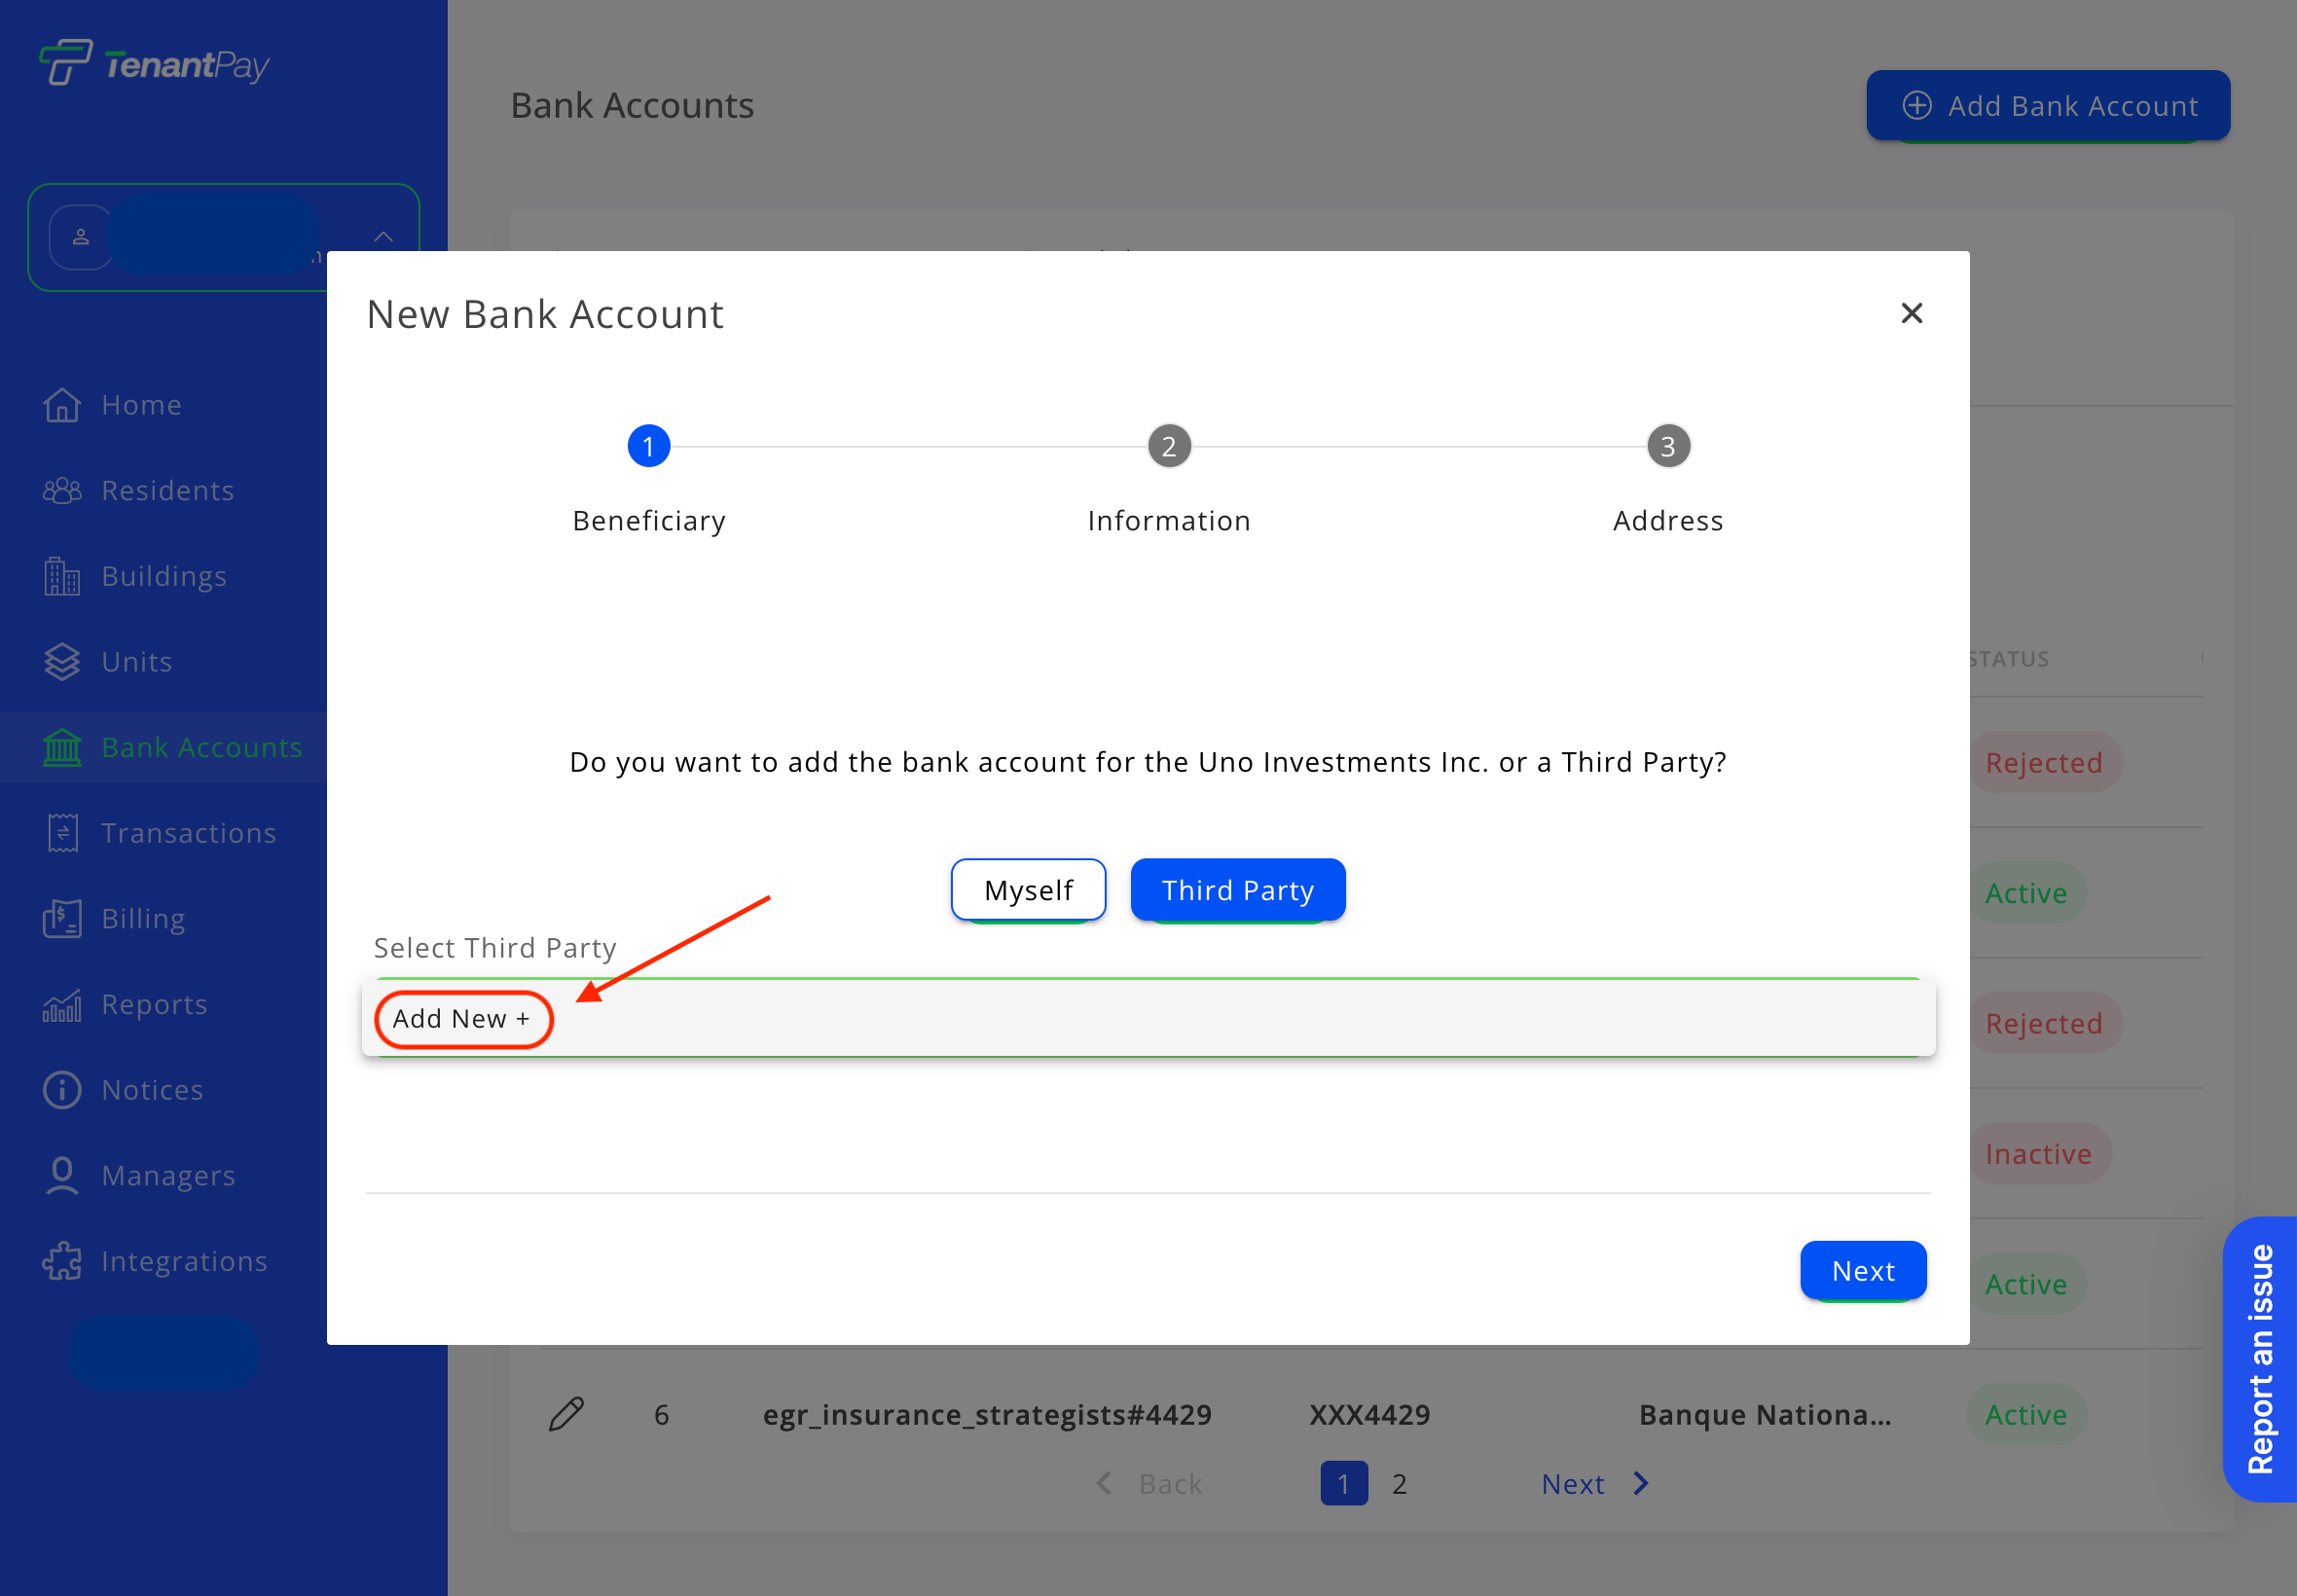This screenshot has width=2297, height=1596.
Task: Click step 2 Information circle
Action: coord(1168,447)
